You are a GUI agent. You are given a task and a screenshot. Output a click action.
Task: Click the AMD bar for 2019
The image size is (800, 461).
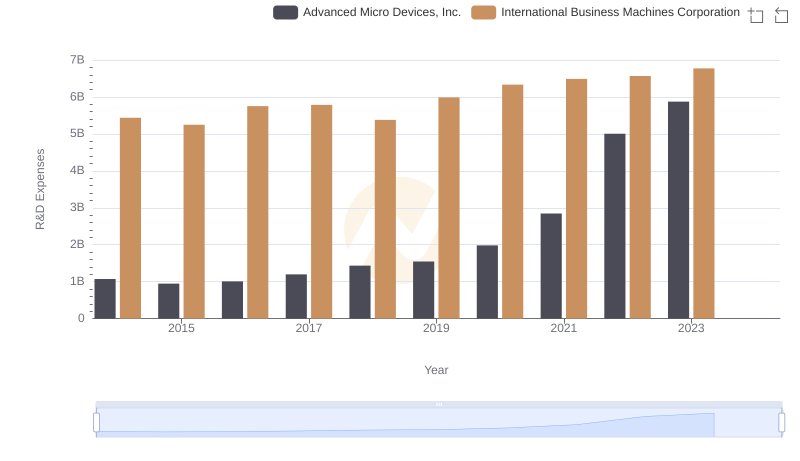[423, 290]
